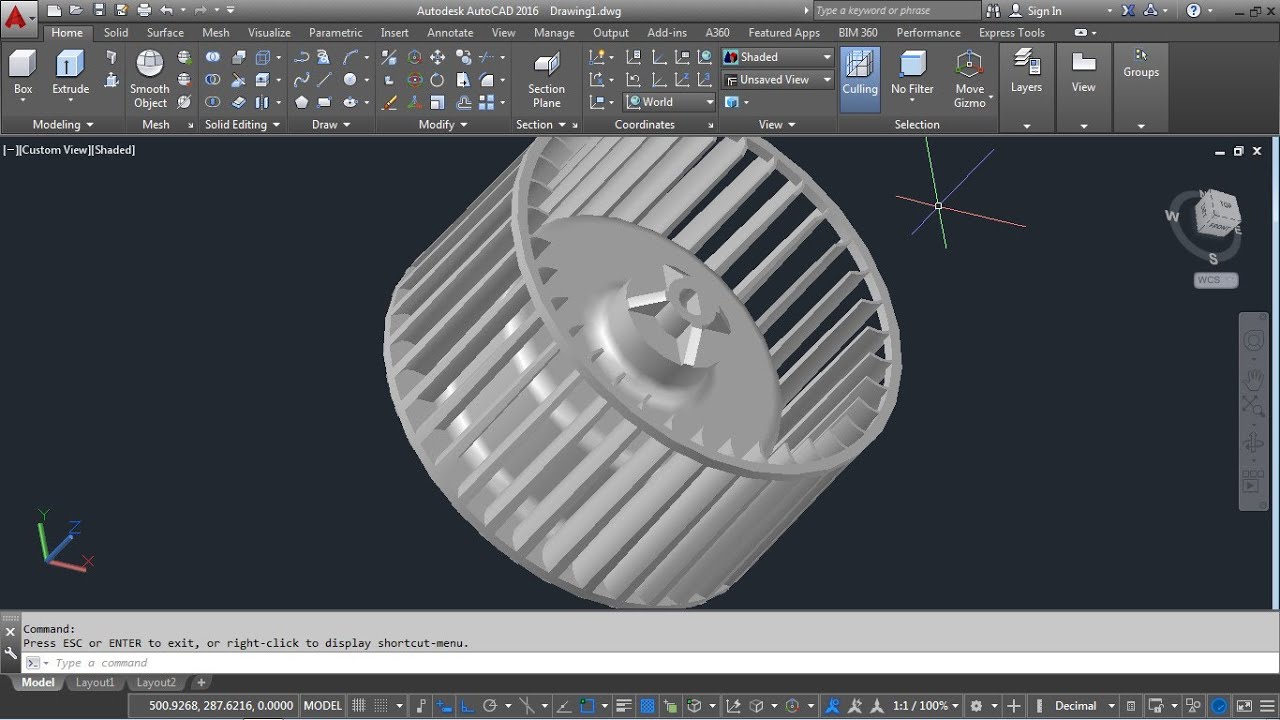Click the keyword search box

[895, 11]
